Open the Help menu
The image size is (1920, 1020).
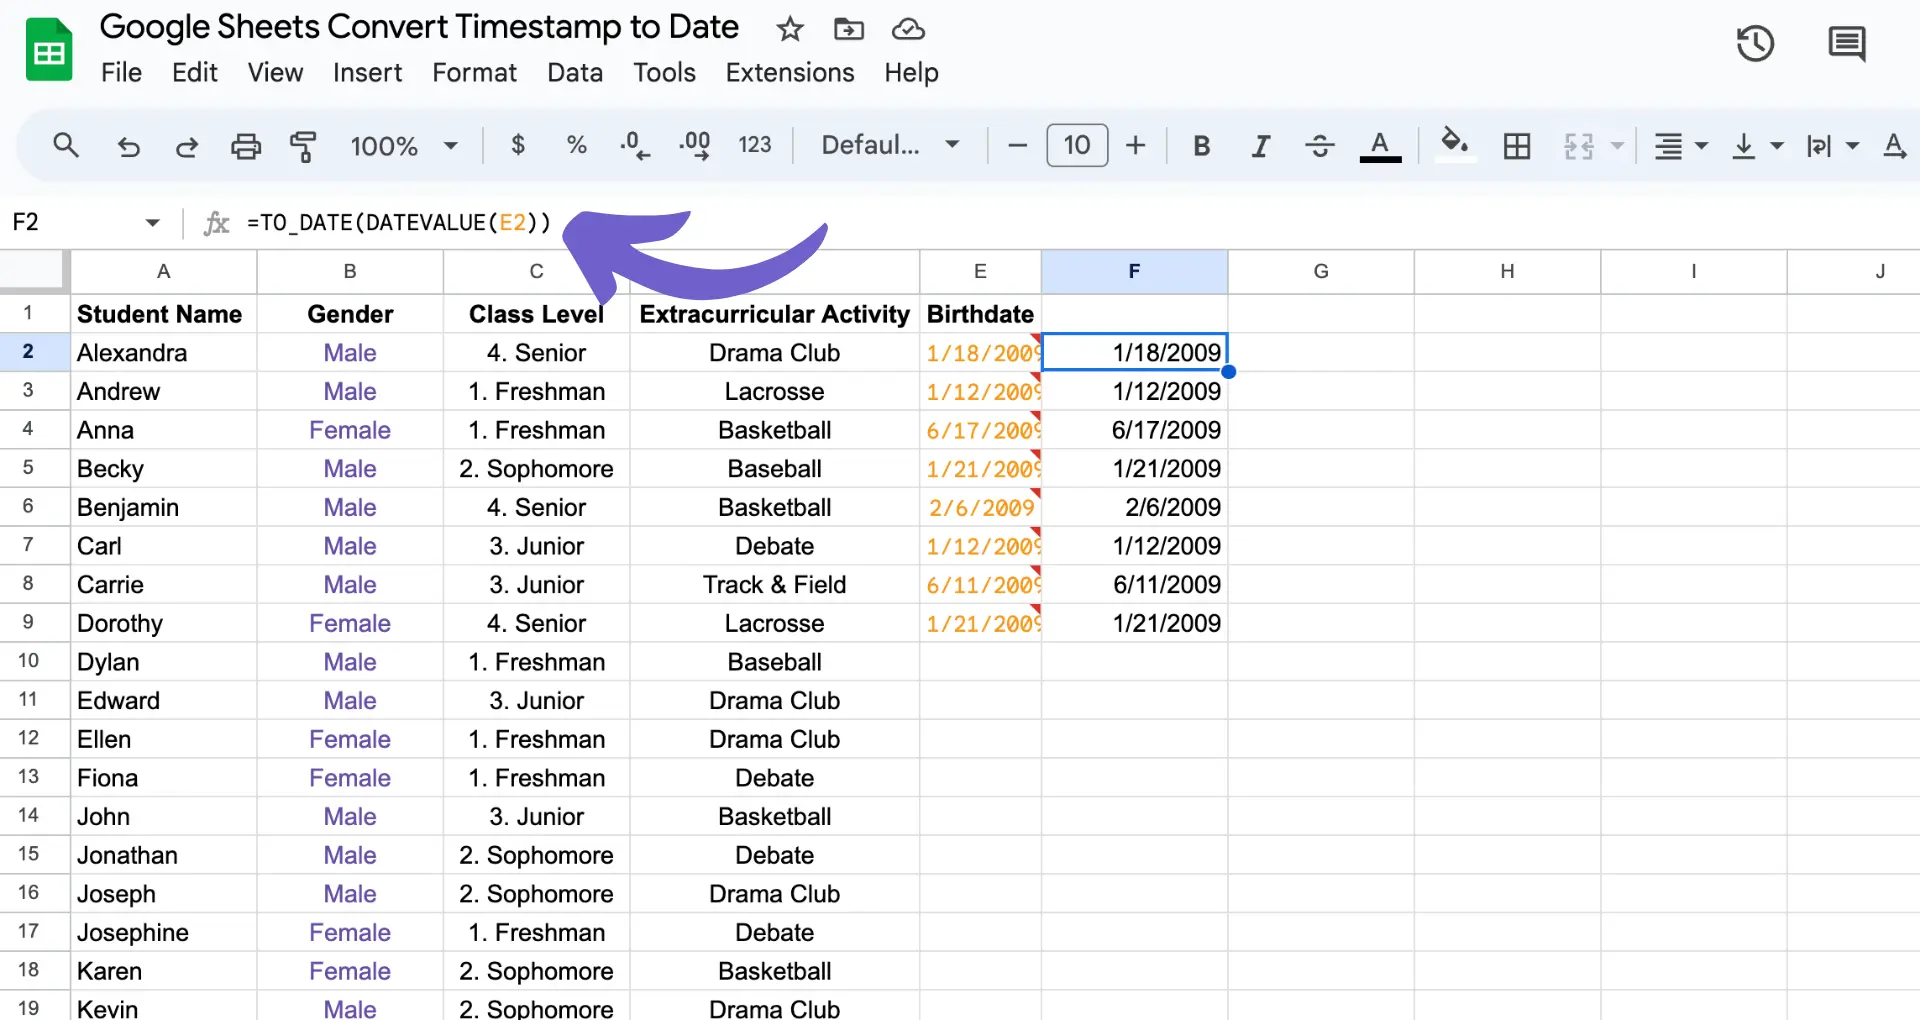coord(911,73)
